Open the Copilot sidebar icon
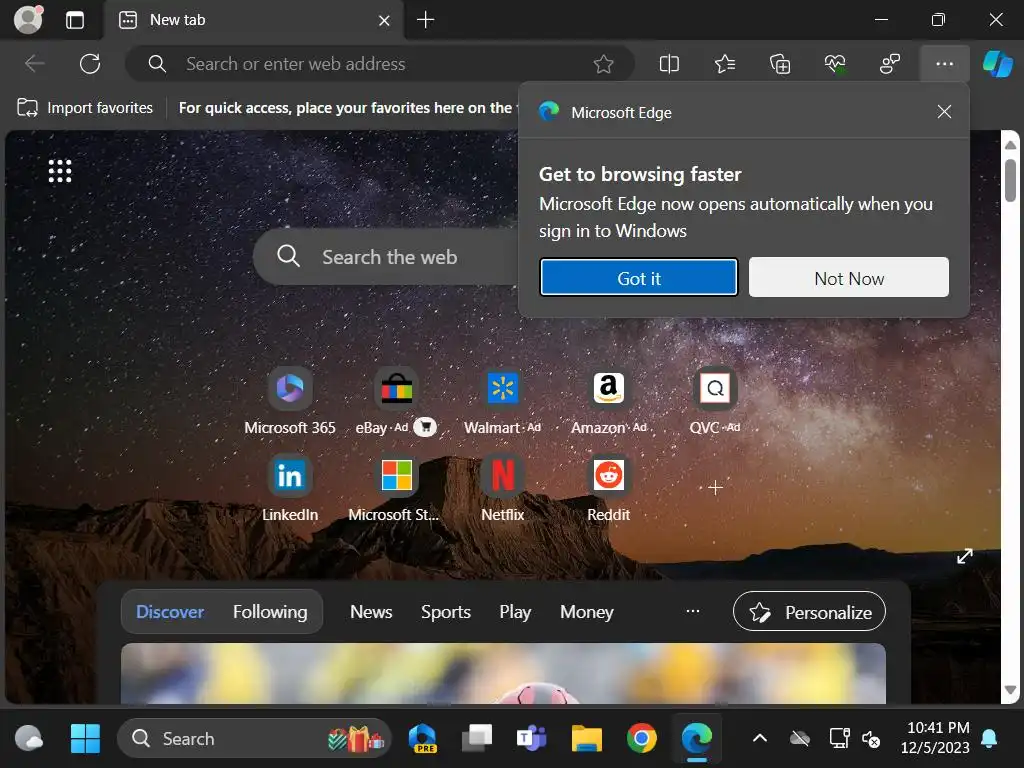The width and height of the screenshot is (1024, 768). coord(998,64)
